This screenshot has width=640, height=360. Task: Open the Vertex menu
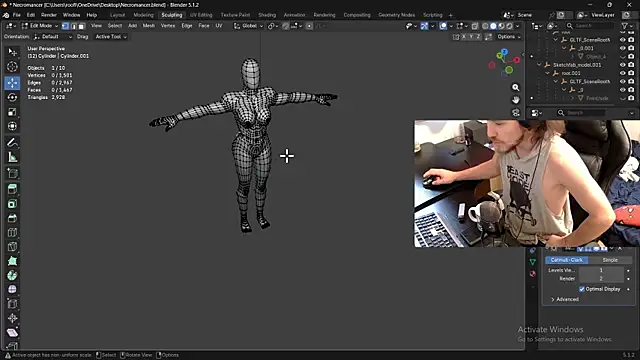click(x=168, y=26)
